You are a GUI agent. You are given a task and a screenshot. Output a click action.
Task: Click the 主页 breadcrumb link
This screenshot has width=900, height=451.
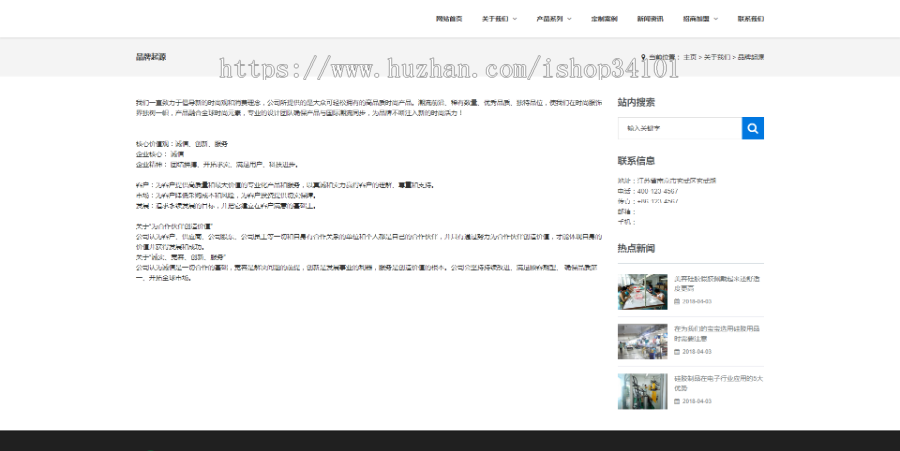pos(689,57)
